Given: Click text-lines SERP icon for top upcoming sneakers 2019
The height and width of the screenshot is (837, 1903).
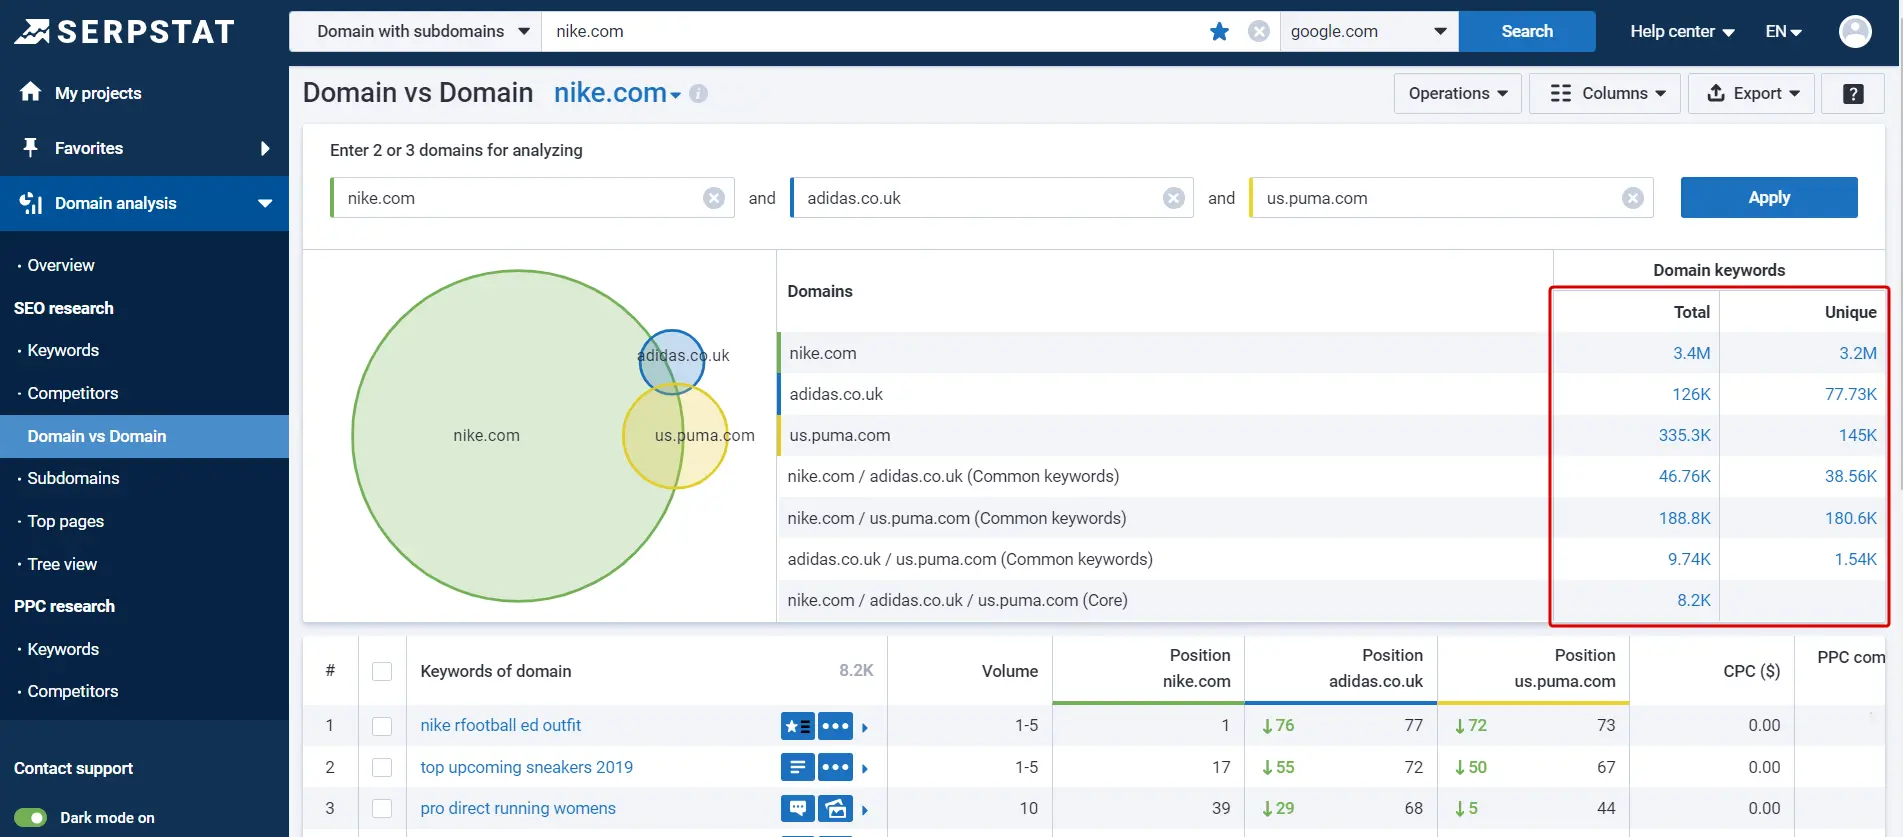Looking at the screenshot, I should click(x=797, y=767).
